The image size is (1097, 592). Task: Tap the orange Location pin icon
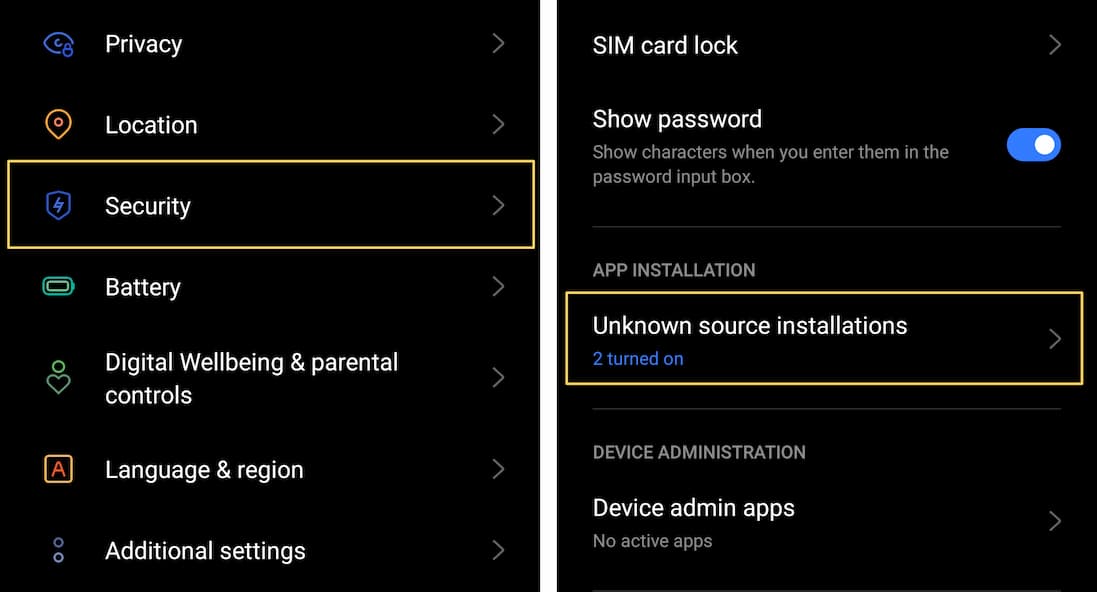[x=59, y=125]
